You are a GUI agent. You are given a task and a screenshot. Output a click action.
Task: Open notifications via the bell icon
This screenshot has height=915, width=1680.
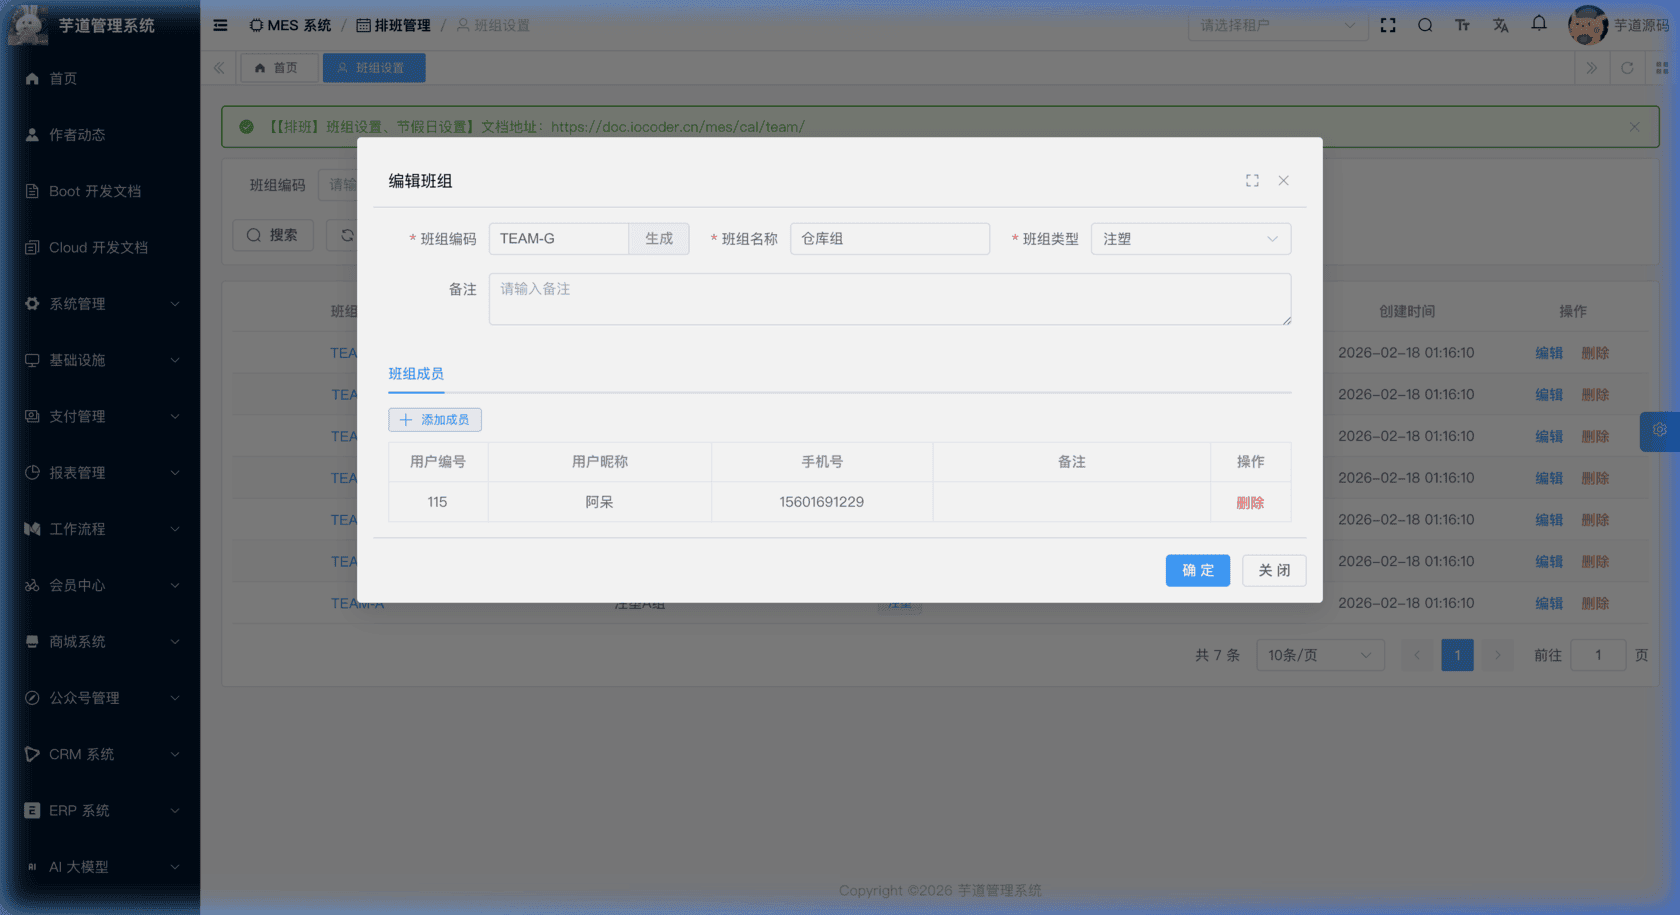click(1538, 25)
